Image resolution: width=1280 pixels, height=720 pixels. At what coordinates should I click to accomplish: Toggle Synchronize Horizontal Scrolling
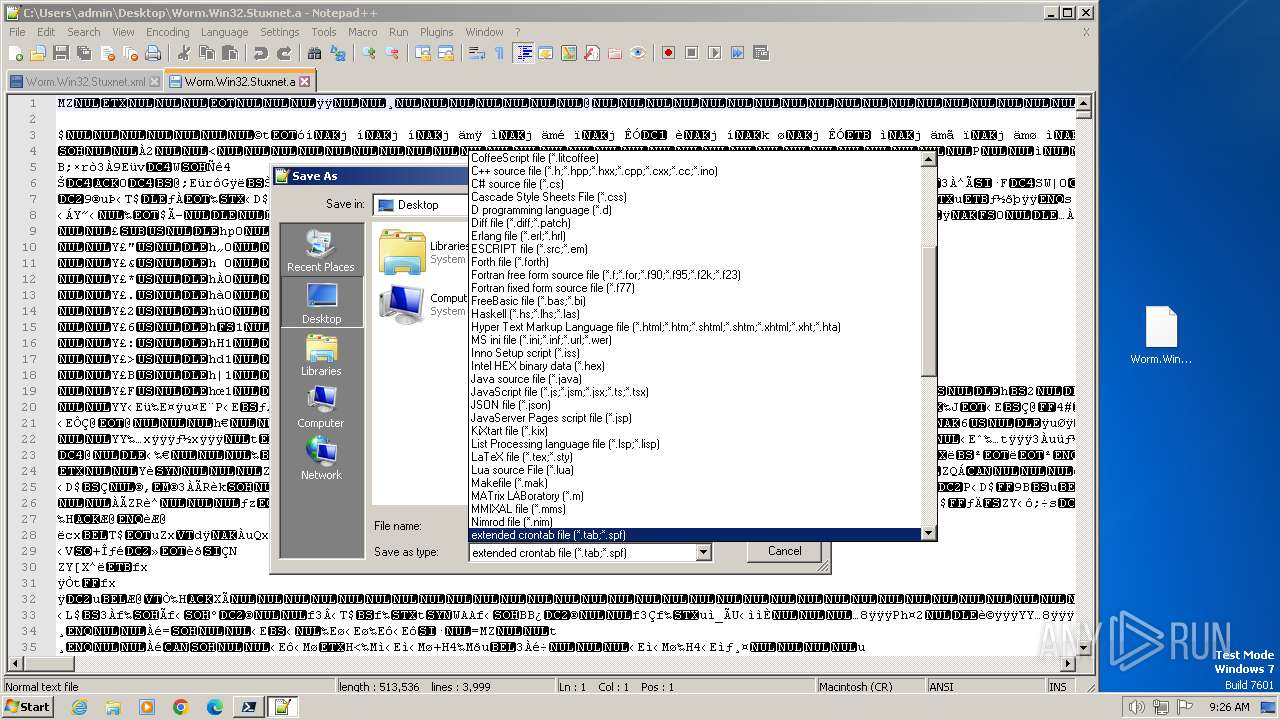coord(447,53)
